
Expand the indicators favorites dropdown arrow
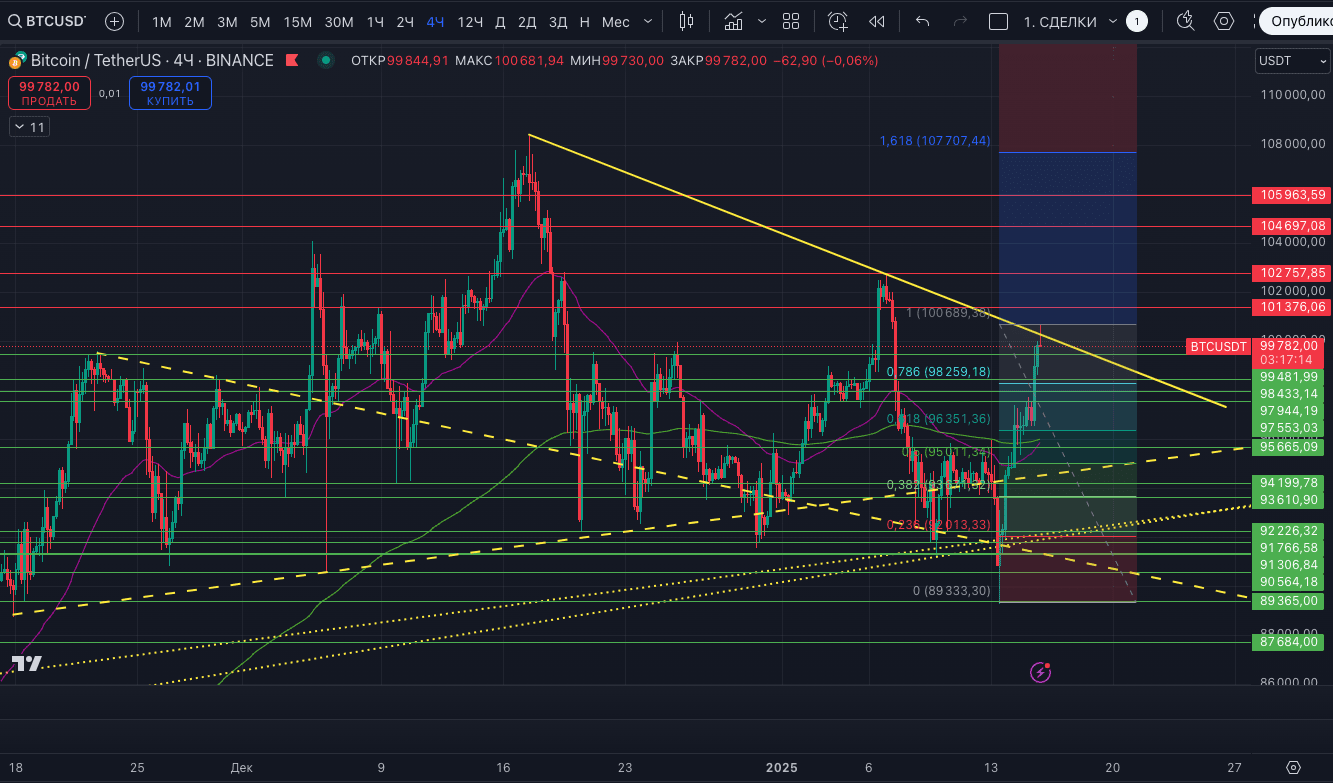(x=763, y=21)
